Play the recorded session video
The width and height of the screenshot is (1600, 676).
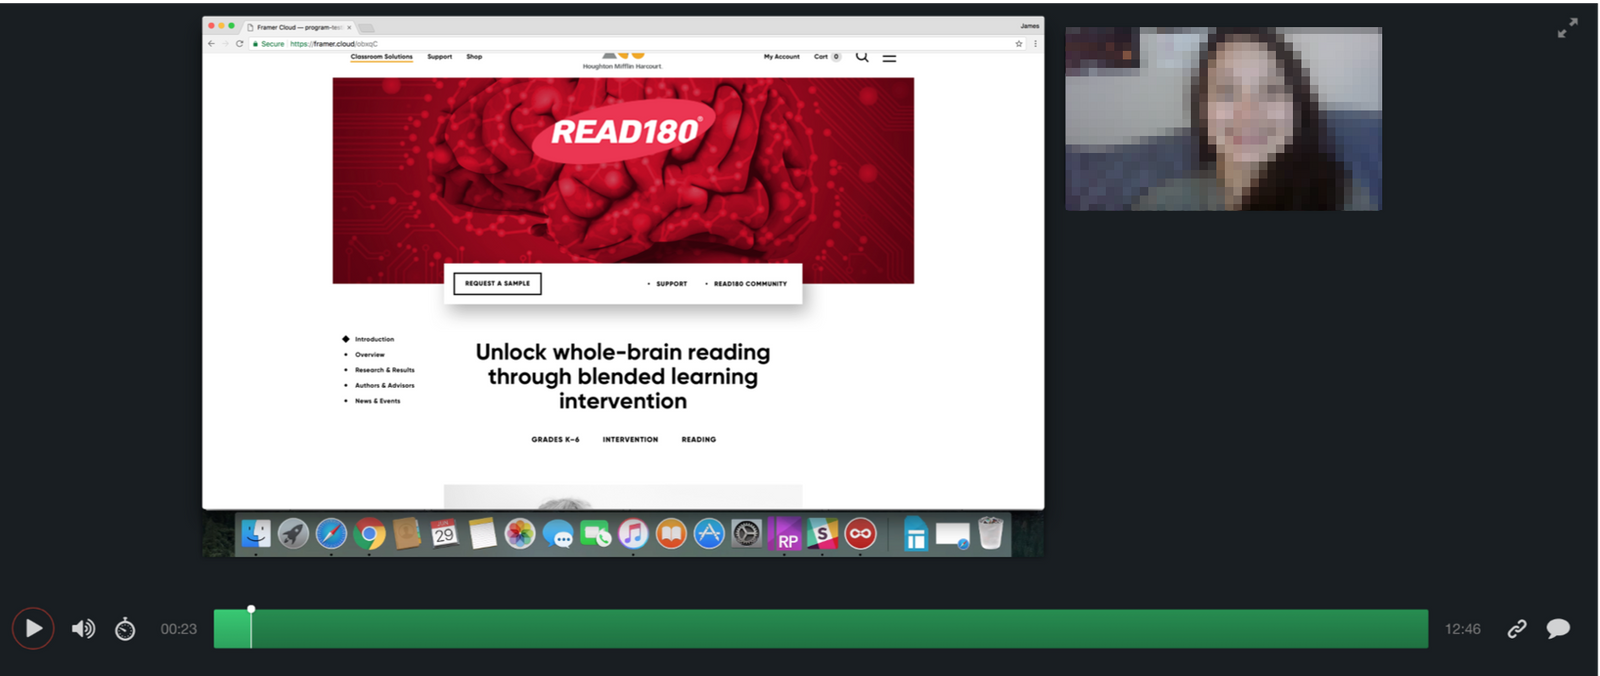(x=33, y=629)
